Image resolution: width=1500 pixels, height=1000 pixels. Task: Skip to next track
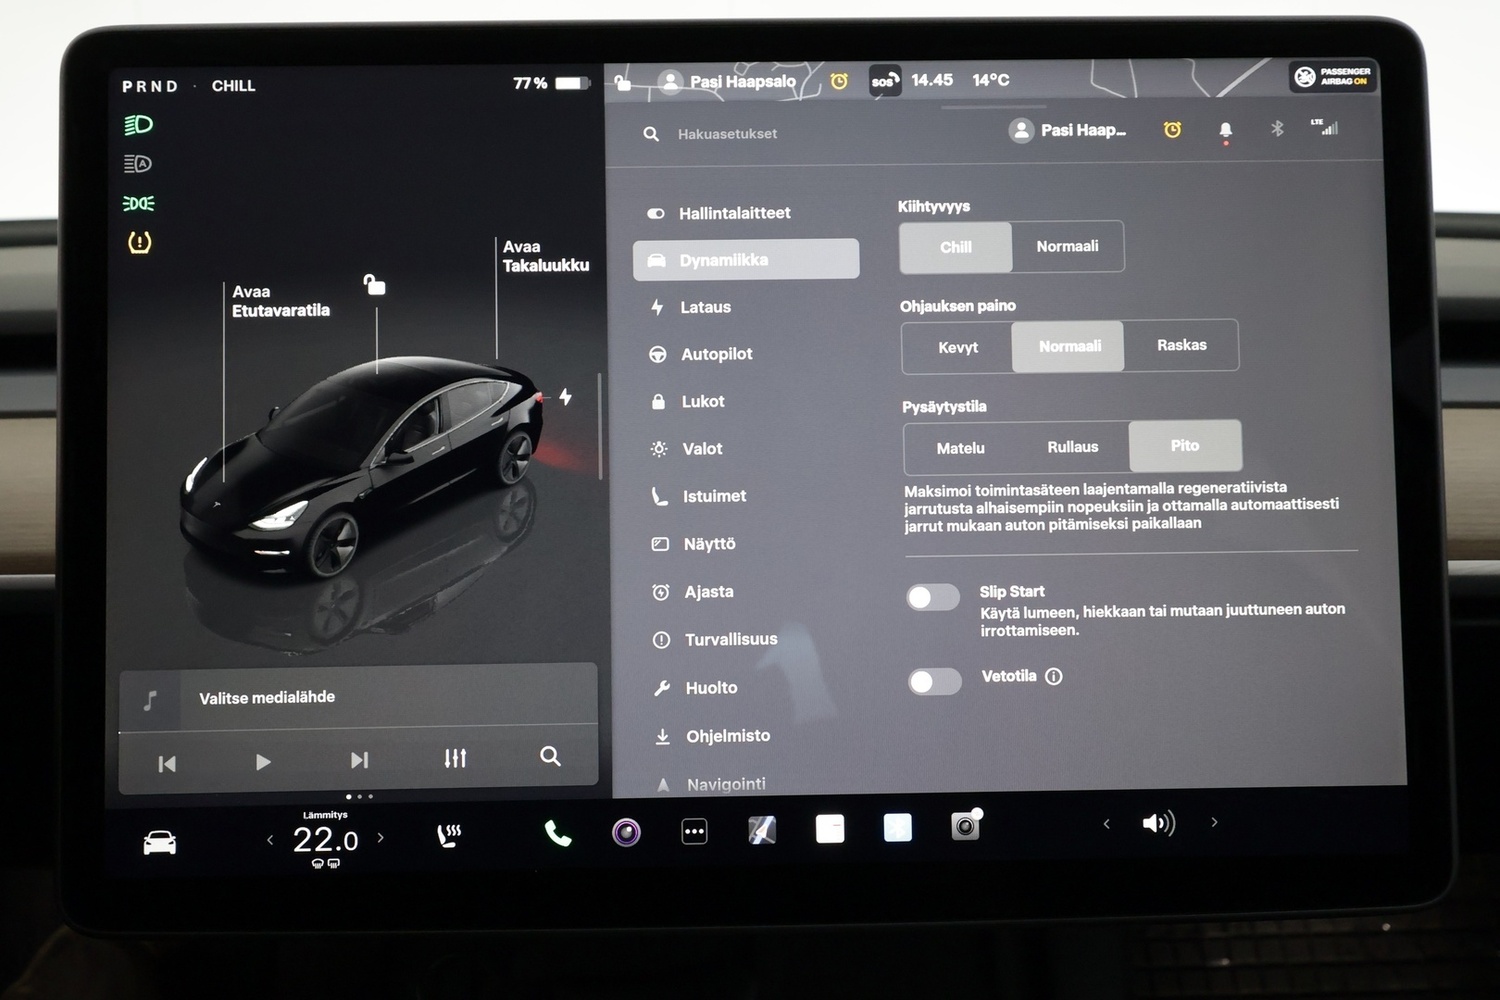360,760
